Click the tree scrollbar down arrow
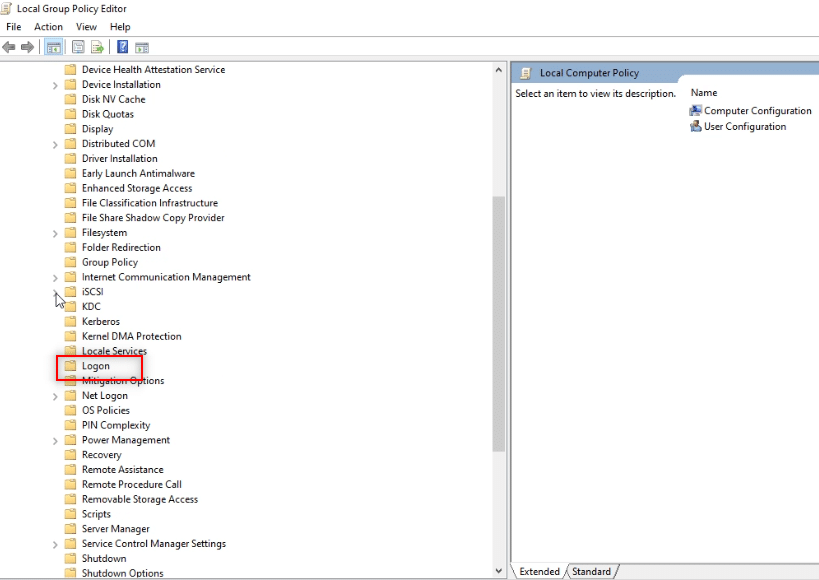The height and width of the screenshot is (580, 819). [498, 571]
